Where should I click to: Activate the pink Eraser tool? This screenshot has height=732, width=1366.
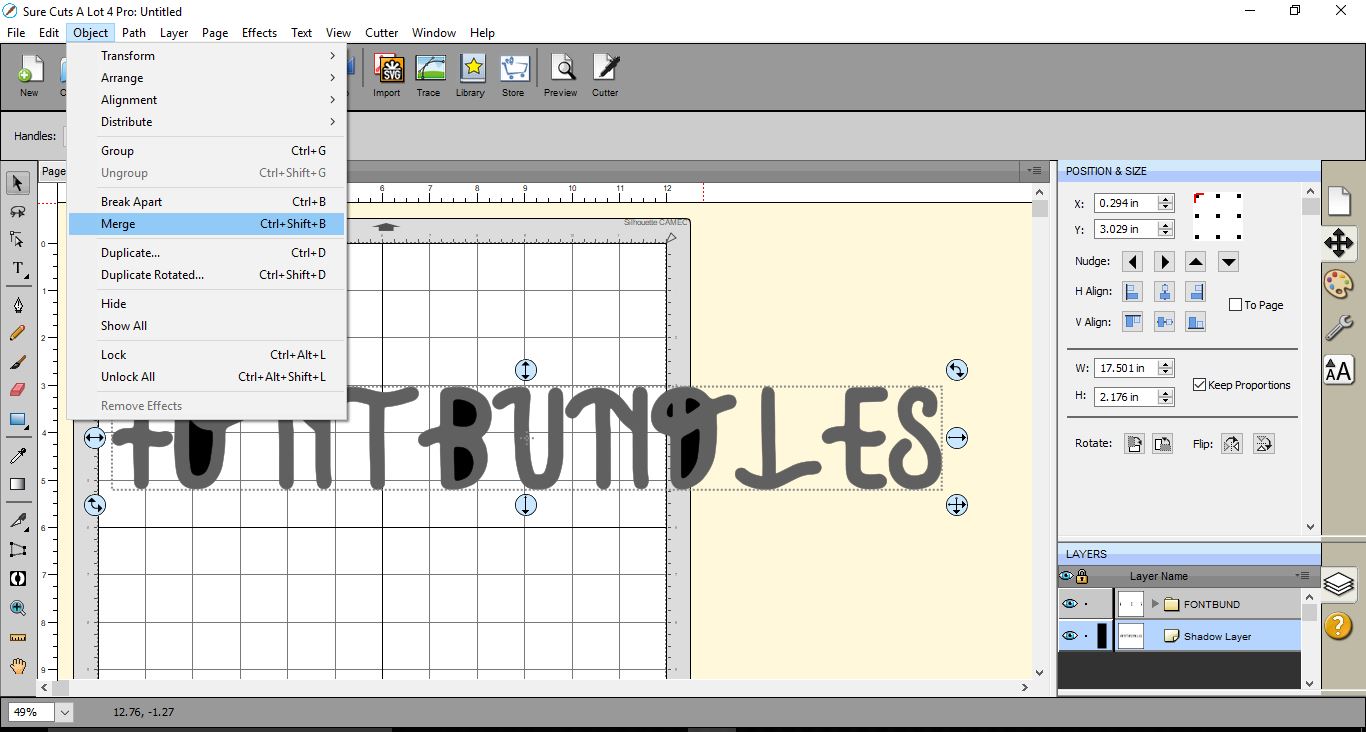click(x=18, y=390)
